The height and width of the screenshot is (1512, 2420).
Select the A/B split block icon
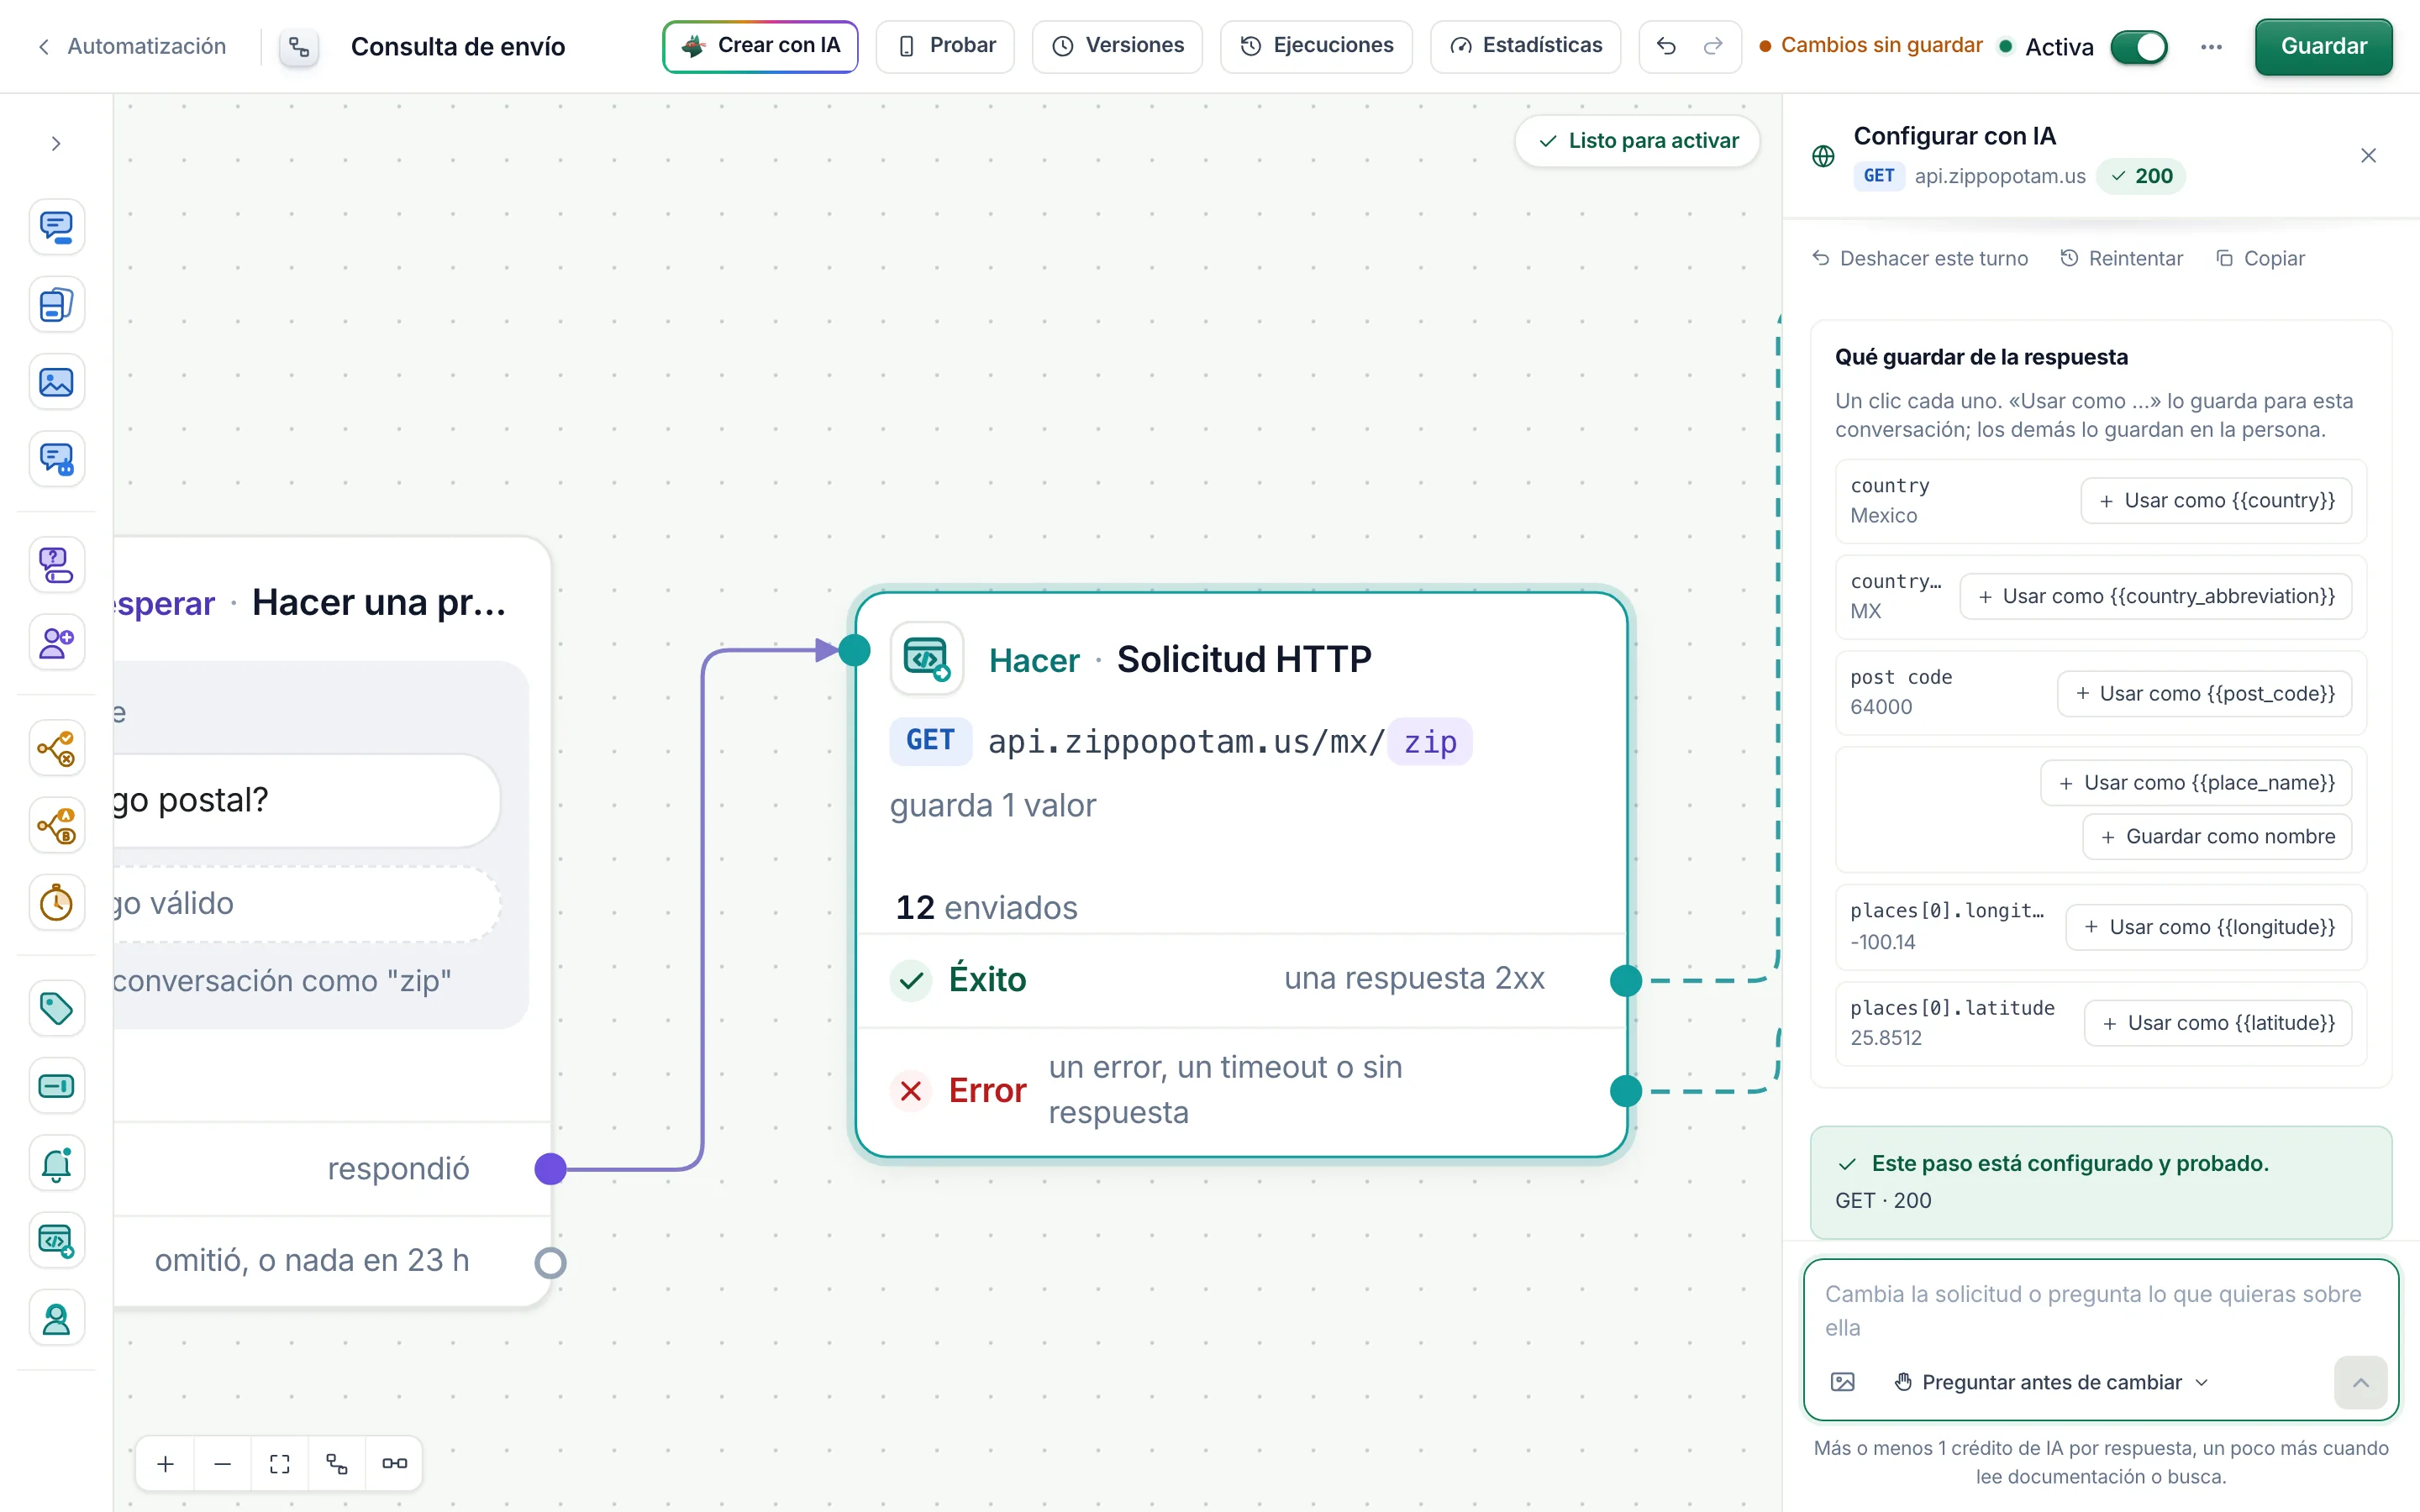coord(56,826)
